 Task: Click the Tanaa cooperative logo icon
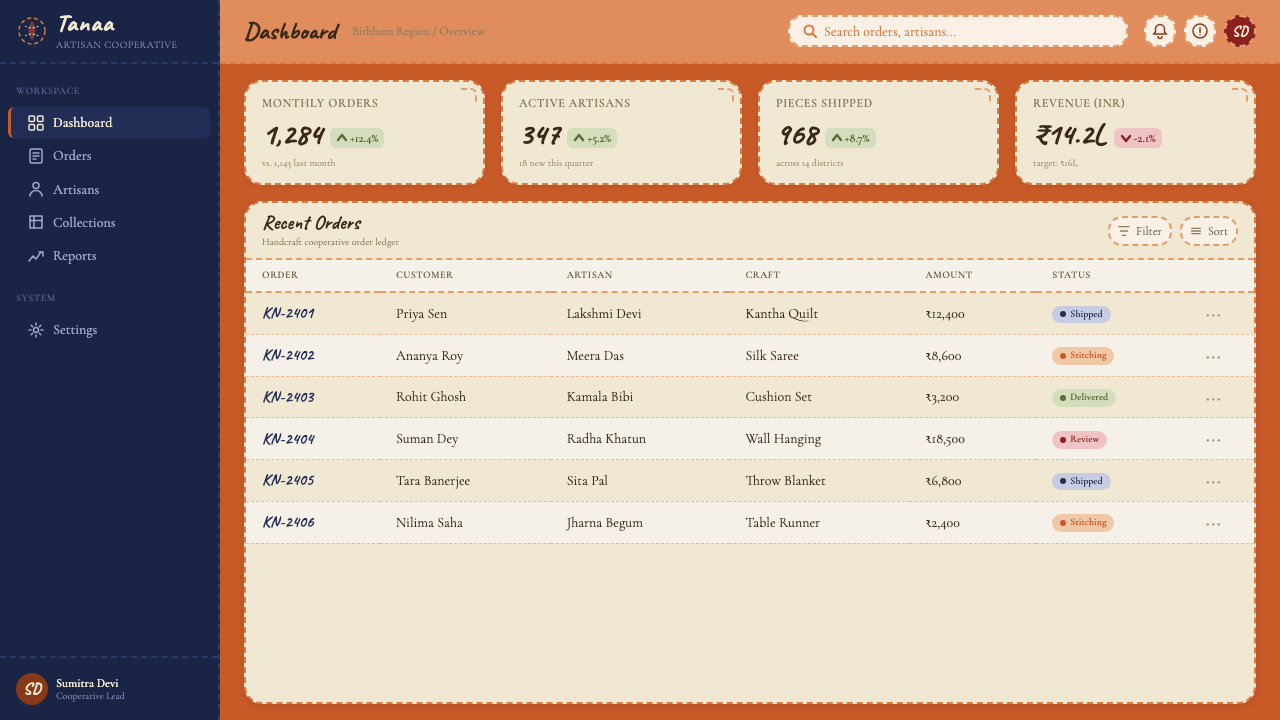pyautogui.click(x=32, y=31)
